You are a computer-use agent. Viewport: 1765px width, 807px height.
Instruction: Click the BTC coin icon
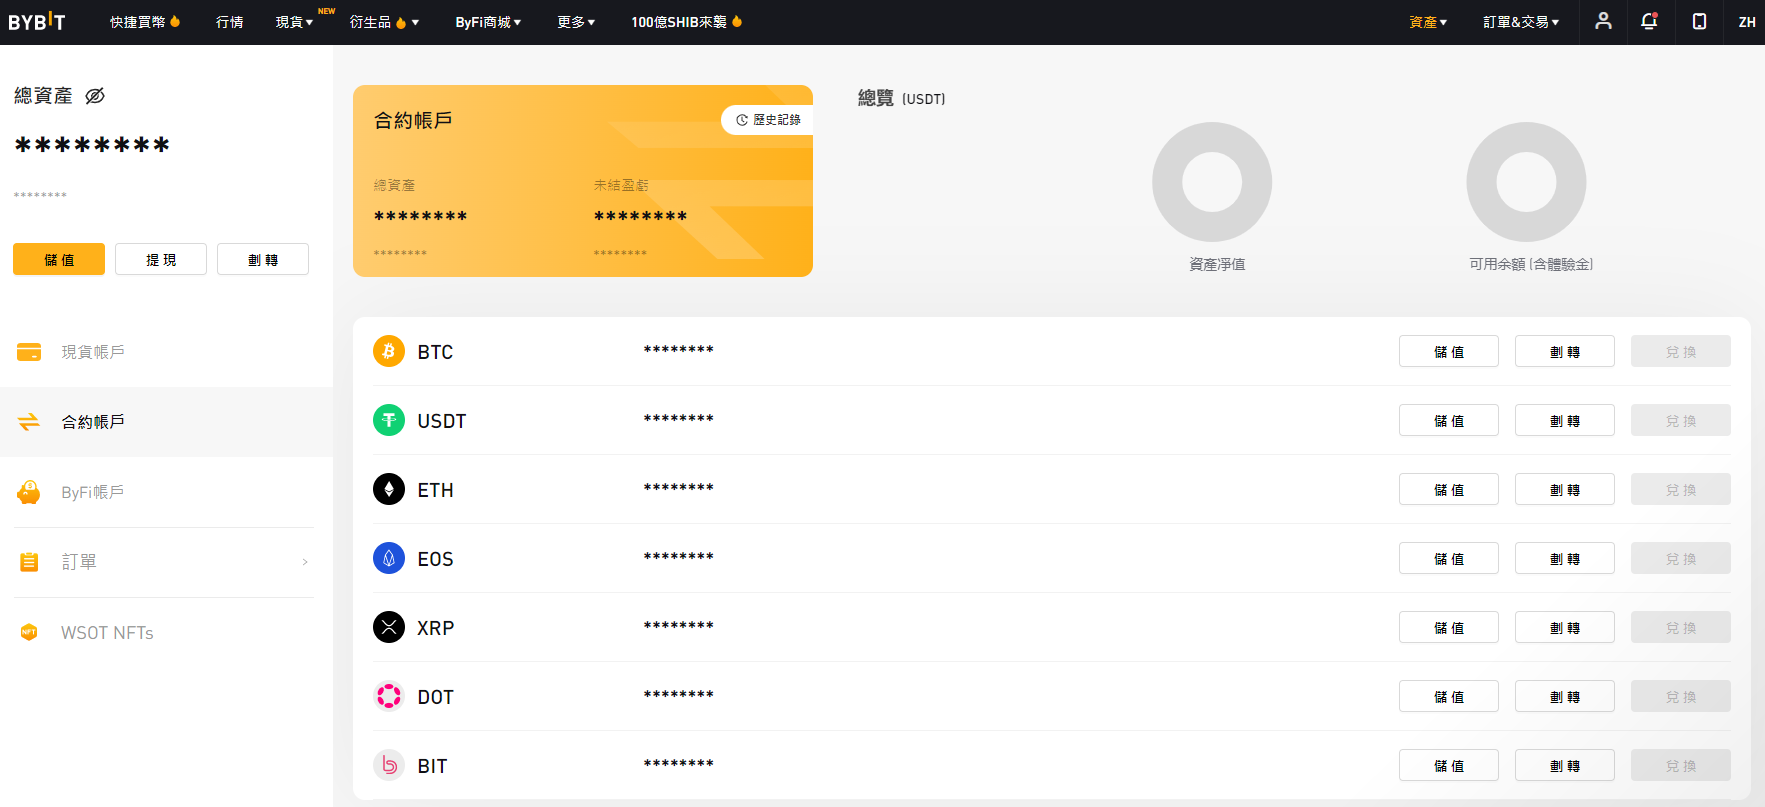click(x=389, y=351)
